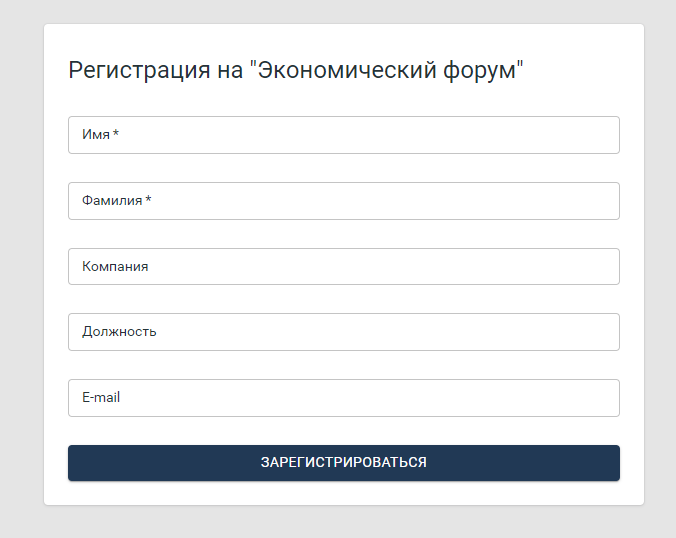Focus the E-mail input field
The width and height of the screenshot is (676, 538).
point(343,398)
